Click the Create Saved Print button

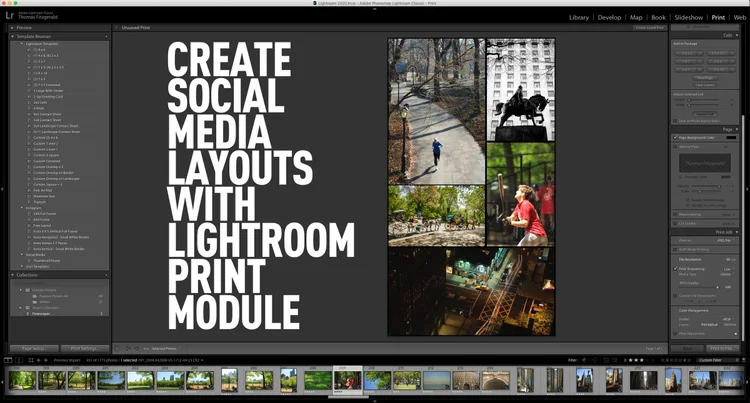coord(650,28)
